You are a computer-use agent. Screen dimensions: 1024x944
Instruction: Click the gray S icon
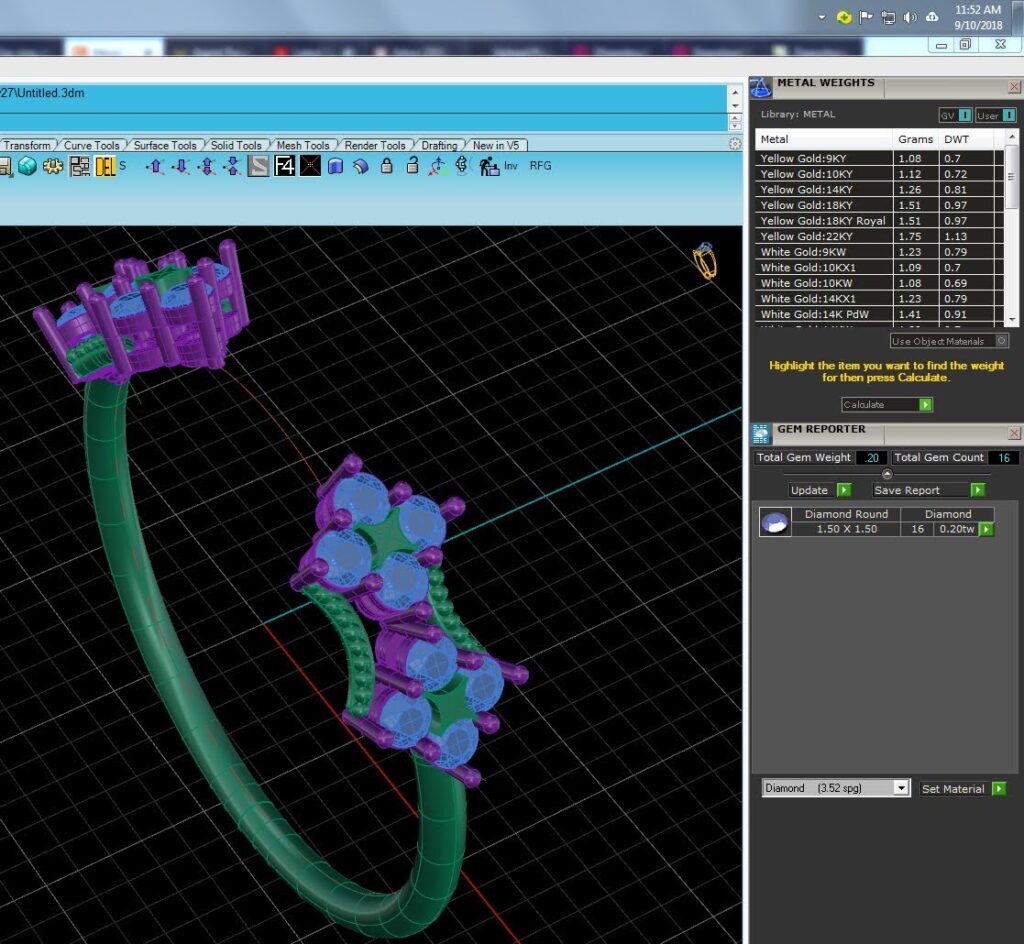tap(258, 166)
